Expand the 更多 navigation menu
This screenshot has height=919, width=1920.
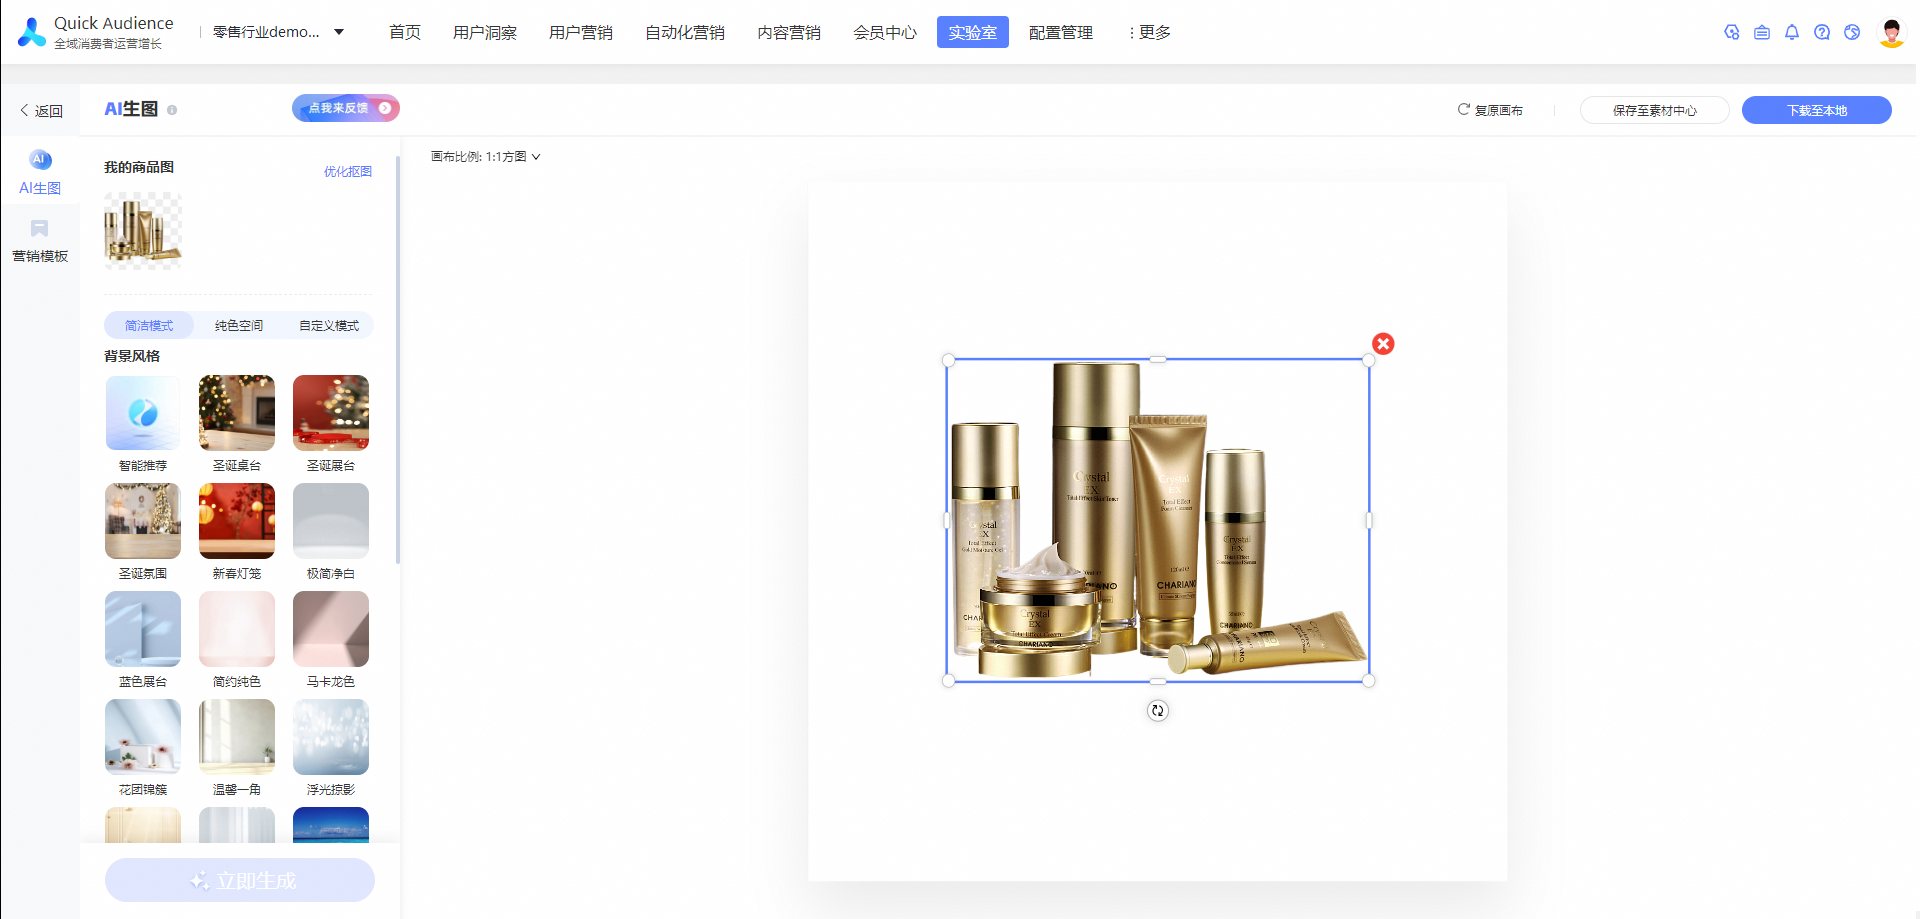pos(1150,32)
